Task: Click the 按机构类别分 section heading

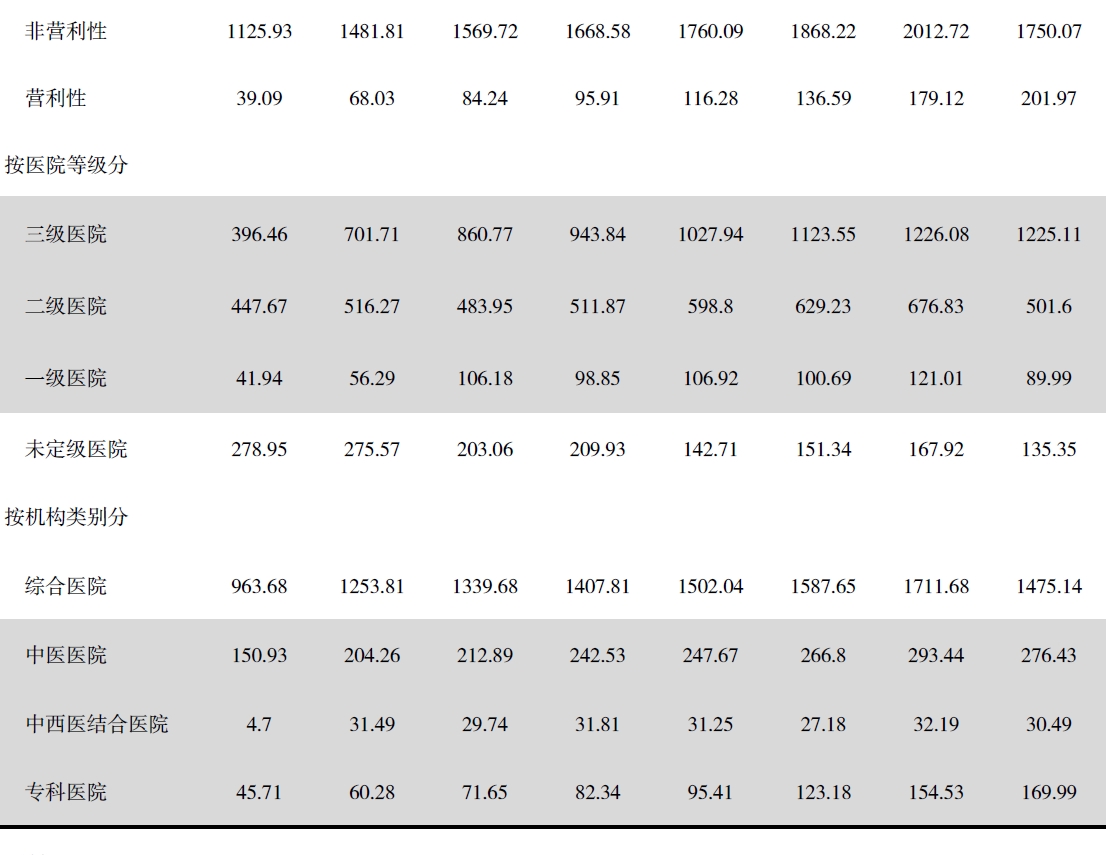Action: click(x=66, y=517)
